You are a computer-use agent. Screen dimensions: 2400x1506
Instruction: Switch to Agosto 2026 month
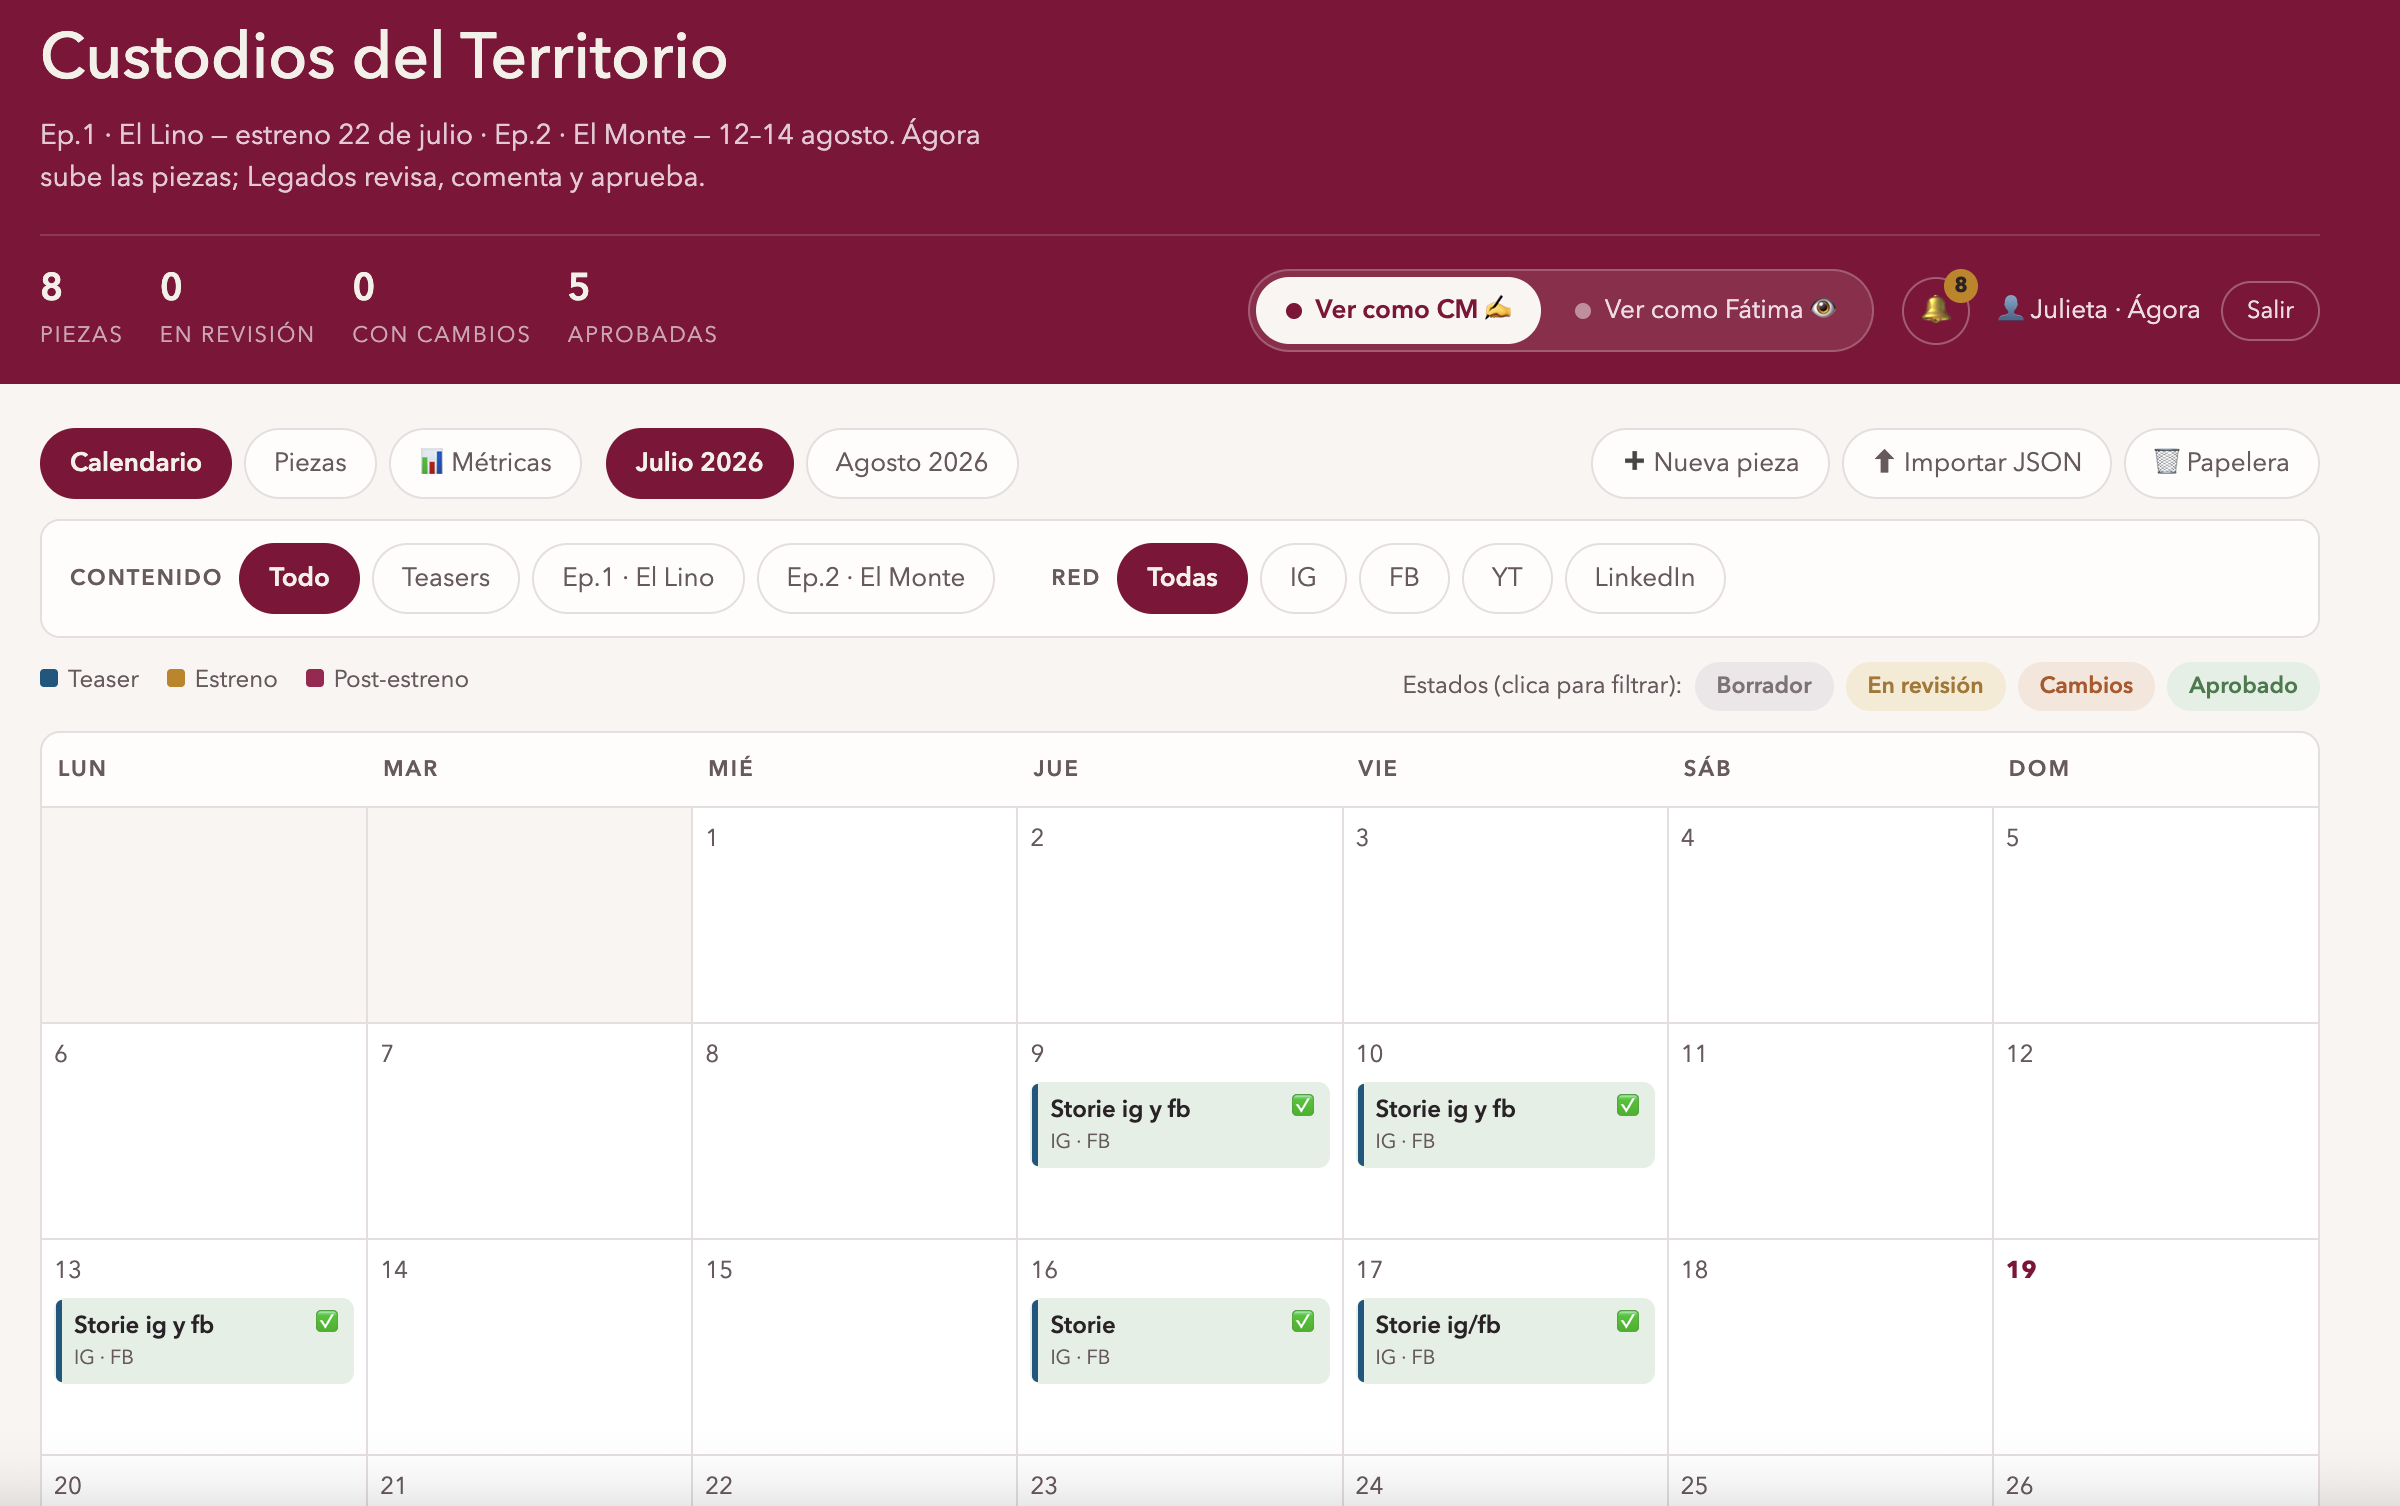(x=912, y=463)
